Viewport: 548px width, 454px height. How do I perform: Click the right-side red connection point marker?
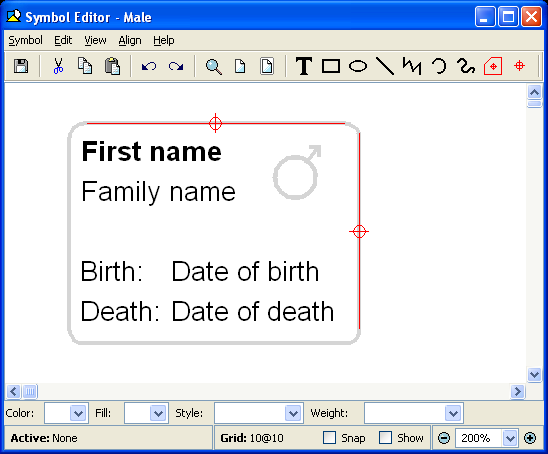[359, 231]
